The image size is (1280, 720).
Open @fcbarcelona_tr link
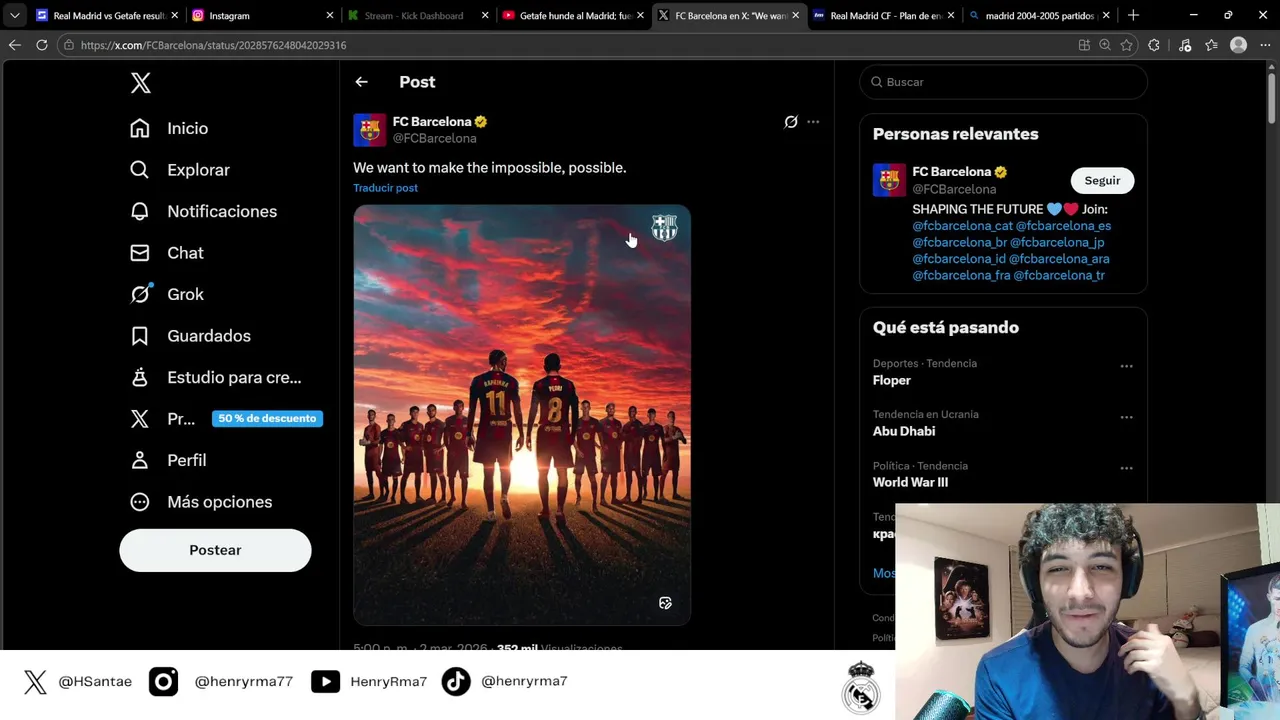1059,275
